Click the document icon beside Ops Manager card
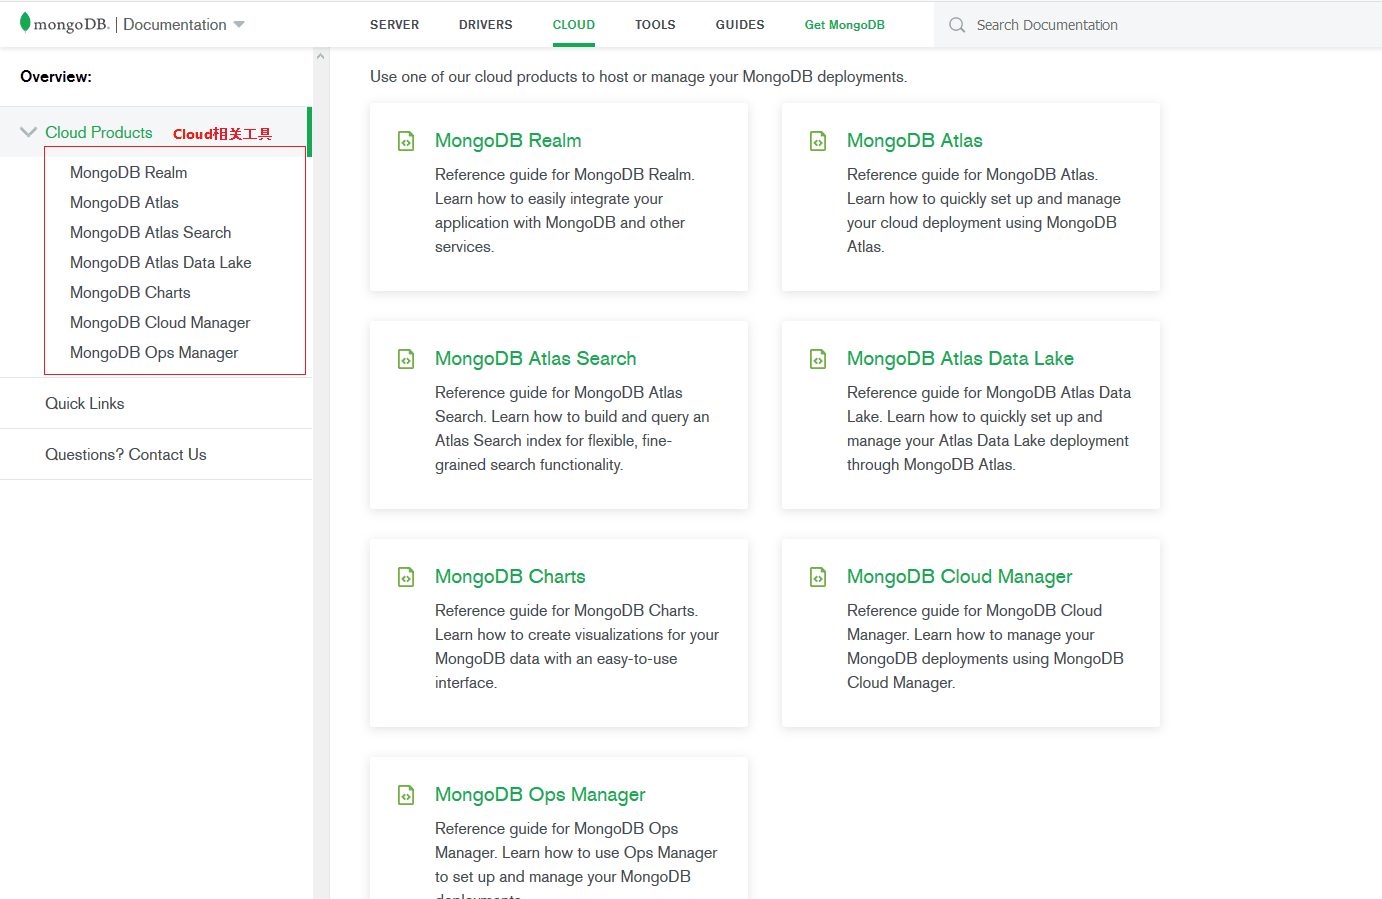Viewport: 1382px width, 899px height. [406, 795]
